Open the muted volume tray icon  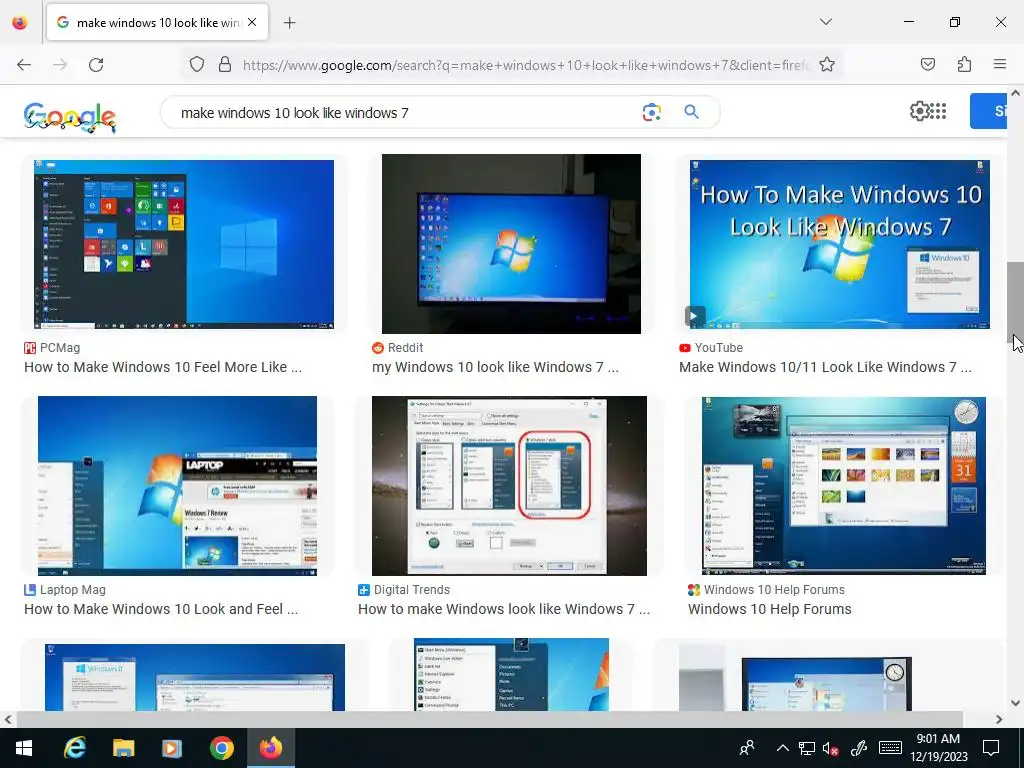[831, 748]
